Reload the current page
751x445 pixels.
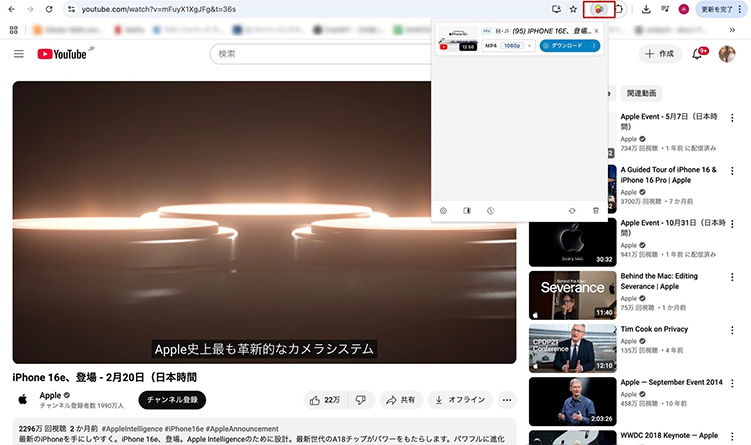point(49,9)
